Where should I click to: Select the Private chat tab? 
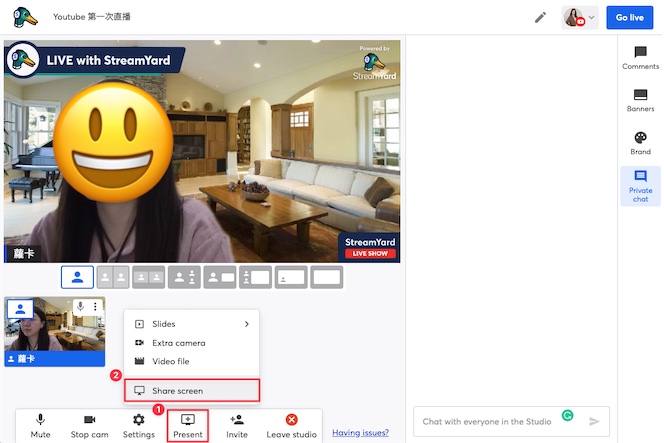pos(640,186)
